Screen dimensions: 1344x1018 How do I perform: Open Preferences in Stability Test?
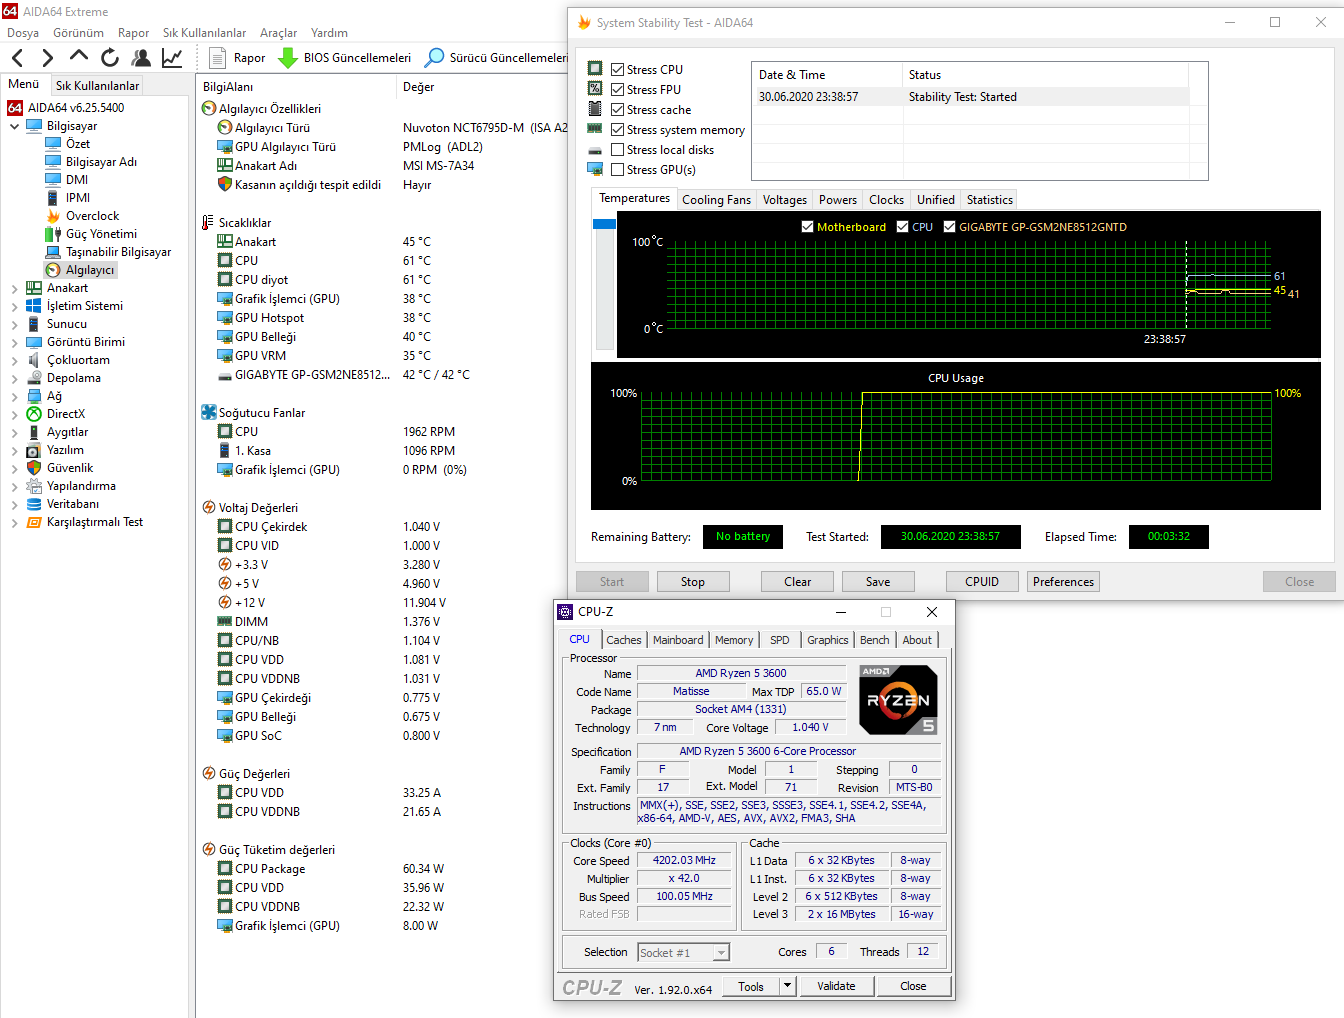[1063, 582]
